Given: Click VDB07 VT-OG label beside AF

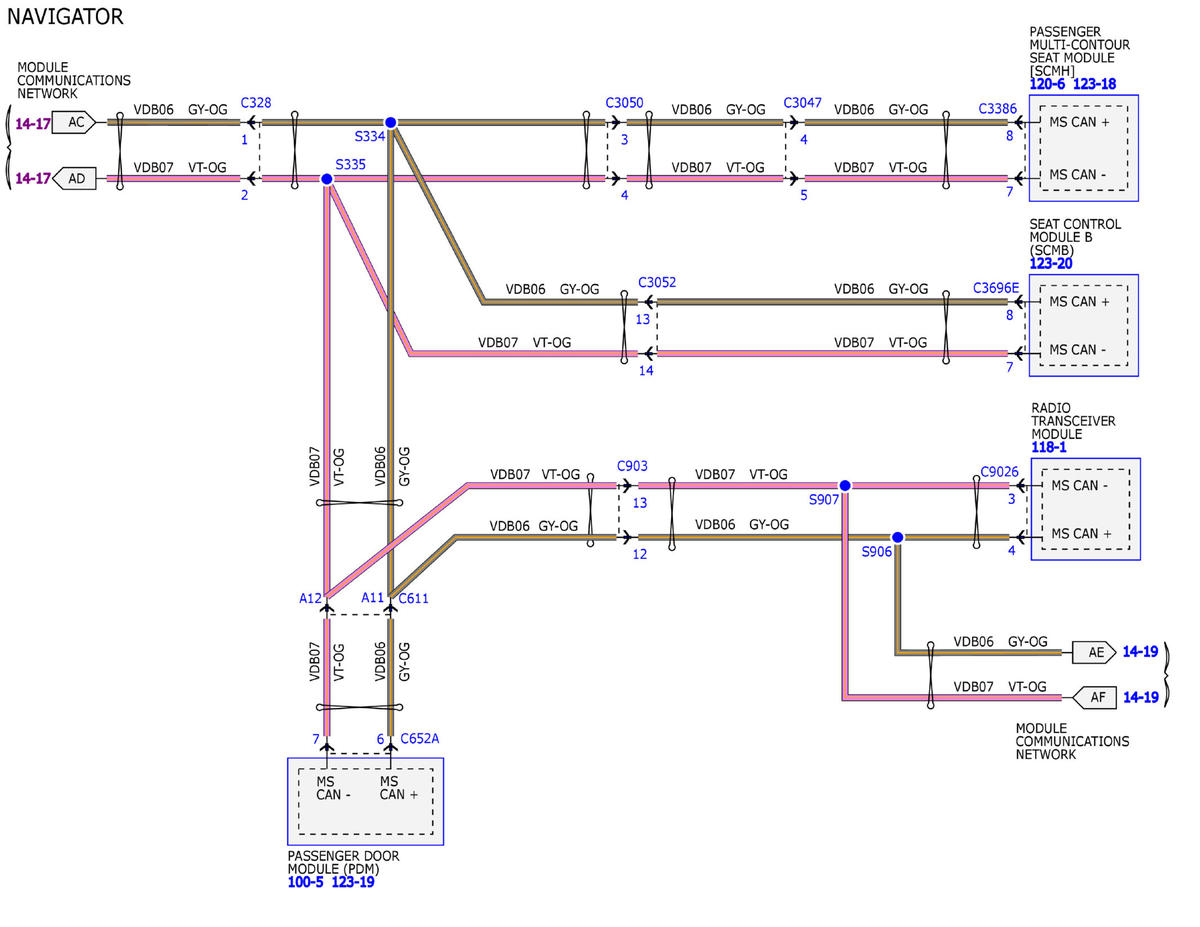Looking at the screenshot, I should click(x=1000, y=687).
